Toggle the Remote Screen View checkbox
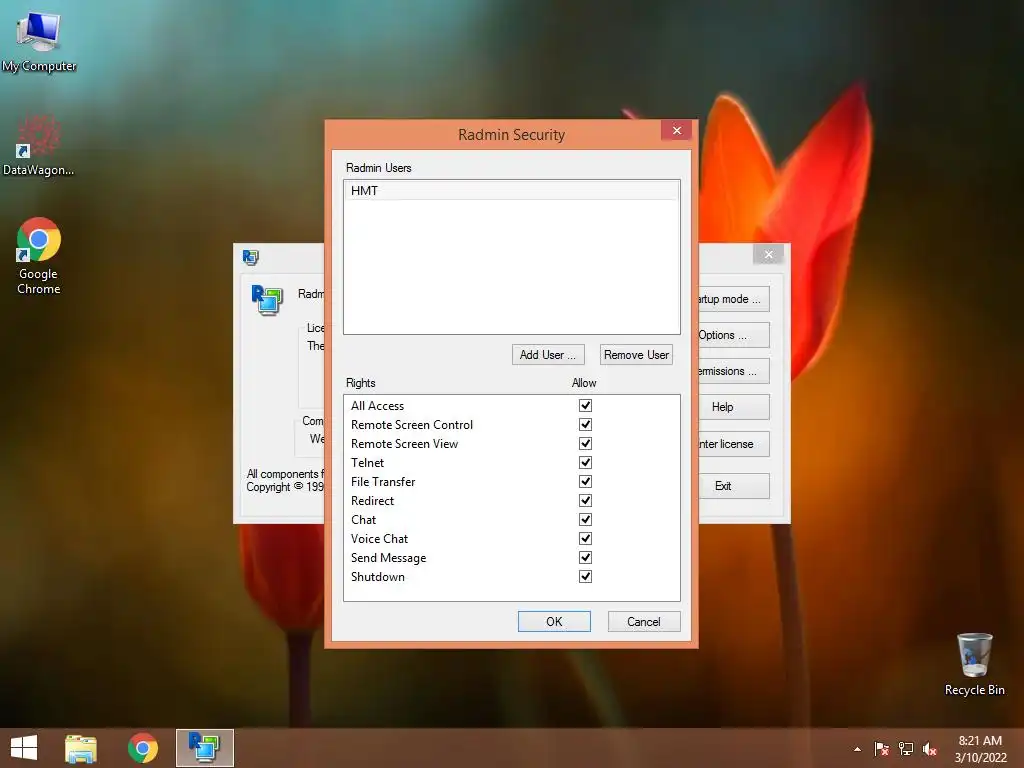The image size is (1024, 768). pyautogui.click(x=585, y=443)
